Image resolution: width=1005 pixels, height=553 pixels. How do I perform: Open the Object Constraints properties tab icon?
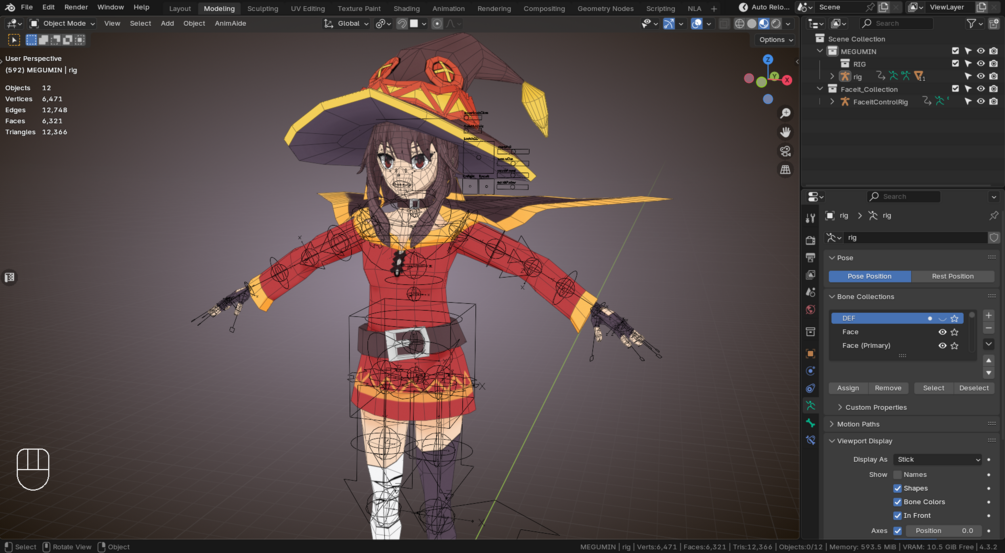click(810, 388)
